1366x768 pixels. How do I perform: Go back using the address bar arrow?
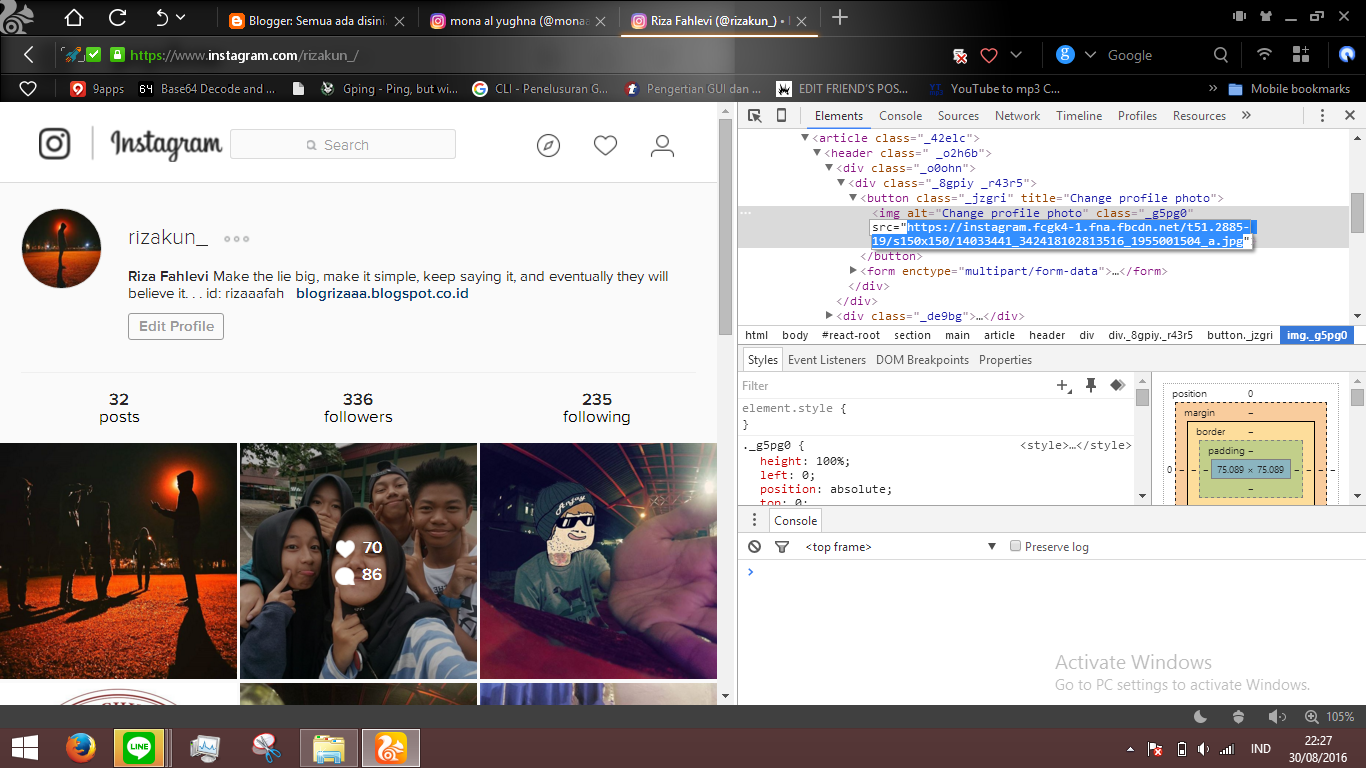coord(29,55)
